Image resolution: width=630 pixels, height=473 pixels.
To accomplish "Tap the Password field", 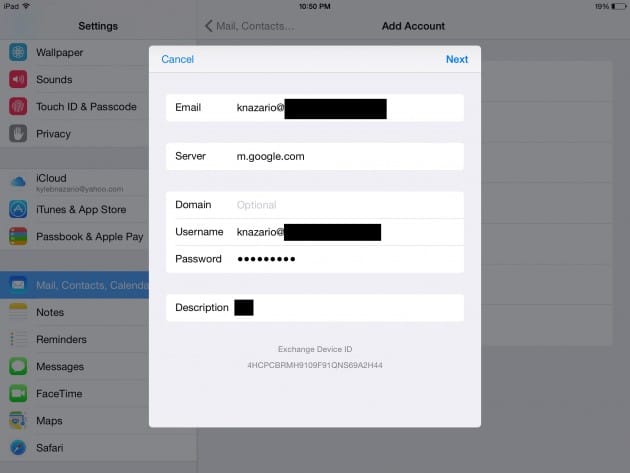I will click(315, 259).
